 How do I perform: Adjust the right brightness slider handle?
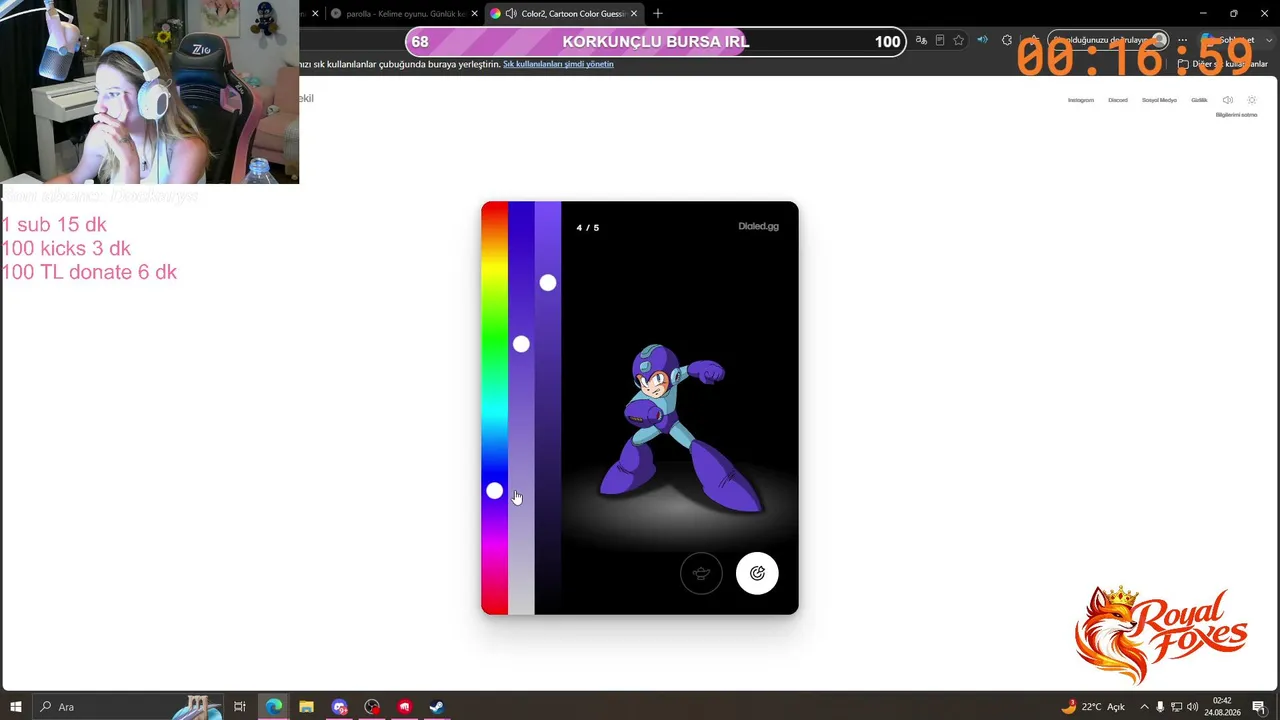pos(548,283)
